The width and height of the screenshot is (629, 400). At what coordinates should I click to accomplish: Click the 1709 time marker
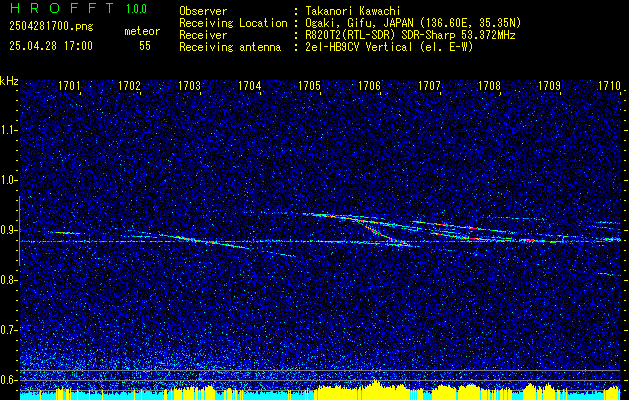(x=549, y=85)
